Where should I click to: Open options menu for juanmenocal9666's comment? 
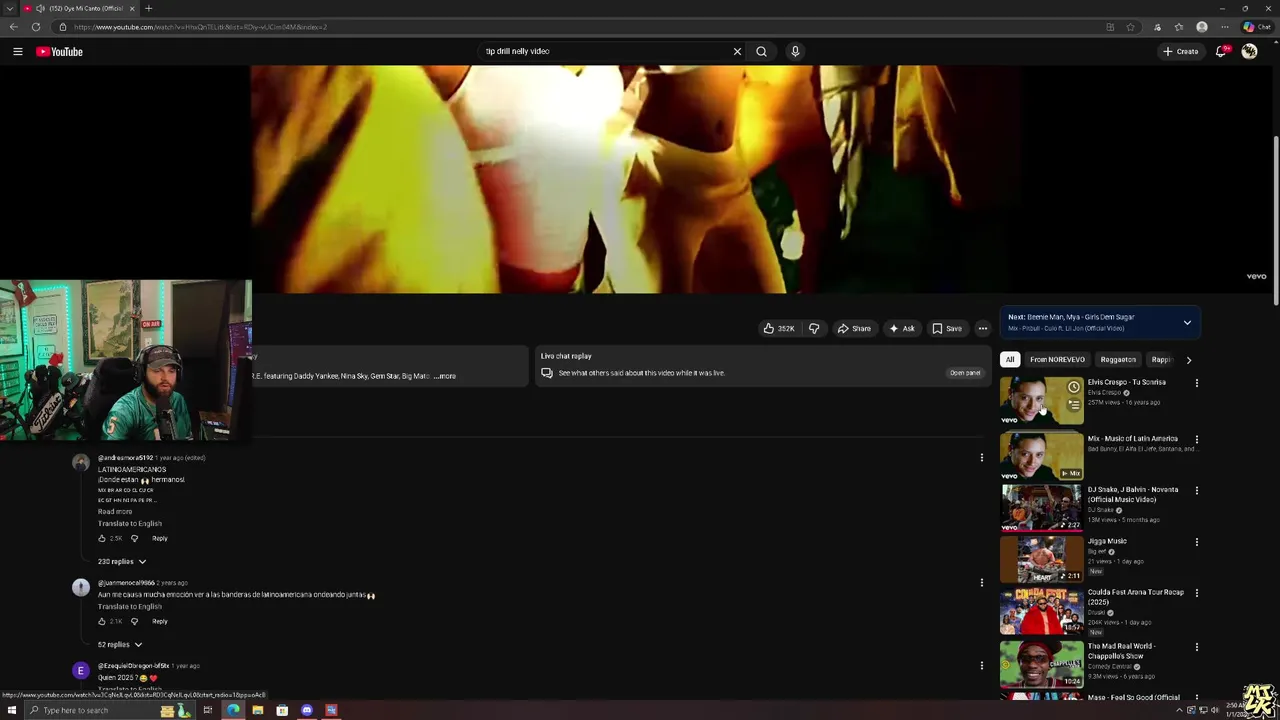coord(982,582)
